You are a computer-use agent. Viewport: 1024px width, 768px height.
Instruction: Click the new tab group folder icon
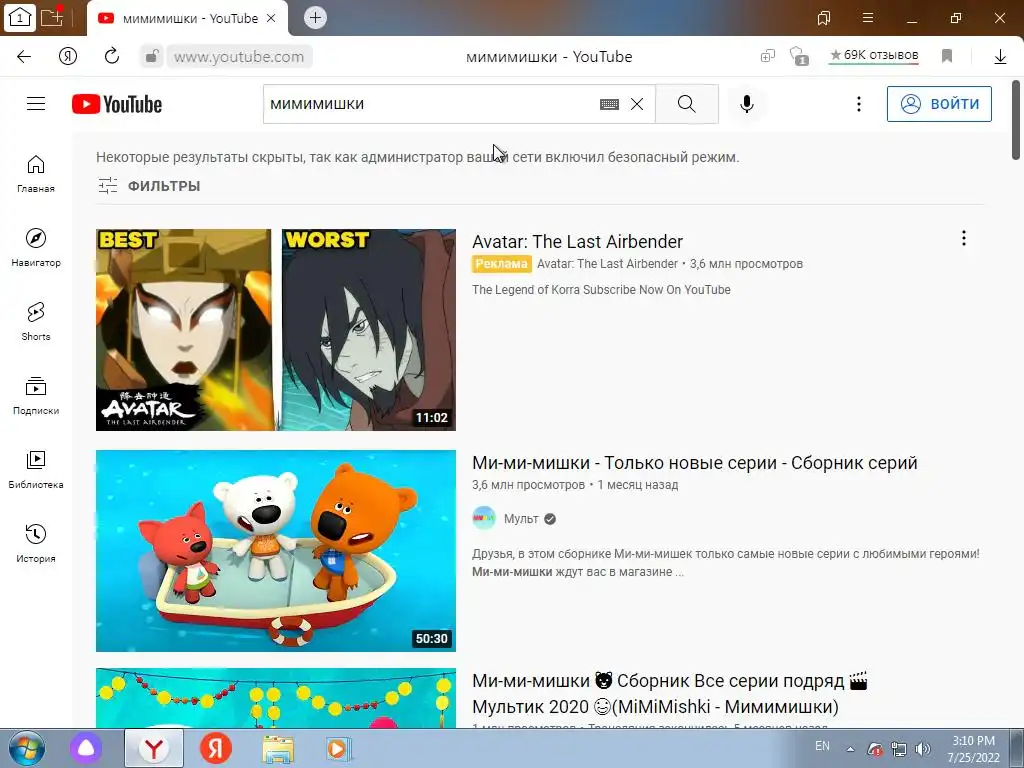coord(52,17)
